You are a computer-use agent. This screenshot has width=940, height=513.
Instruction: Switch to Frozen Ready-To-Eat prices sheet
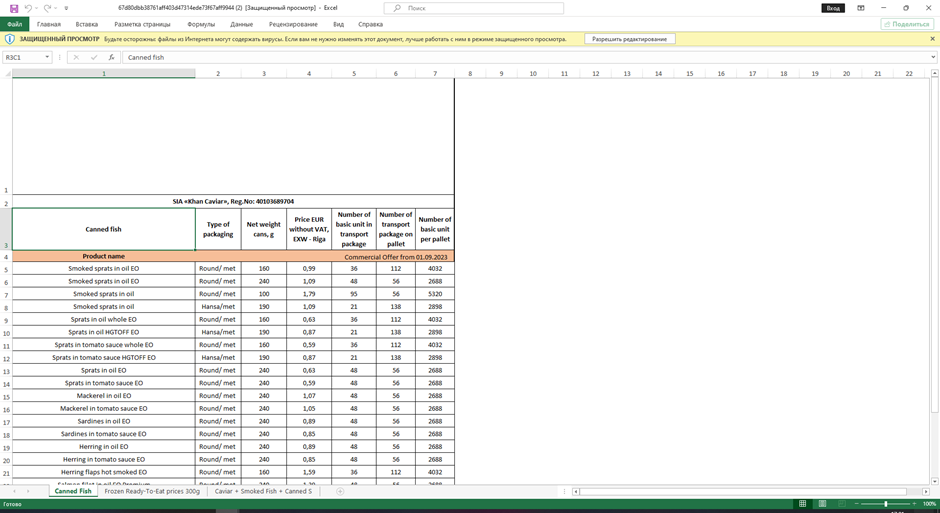[152, 491]
